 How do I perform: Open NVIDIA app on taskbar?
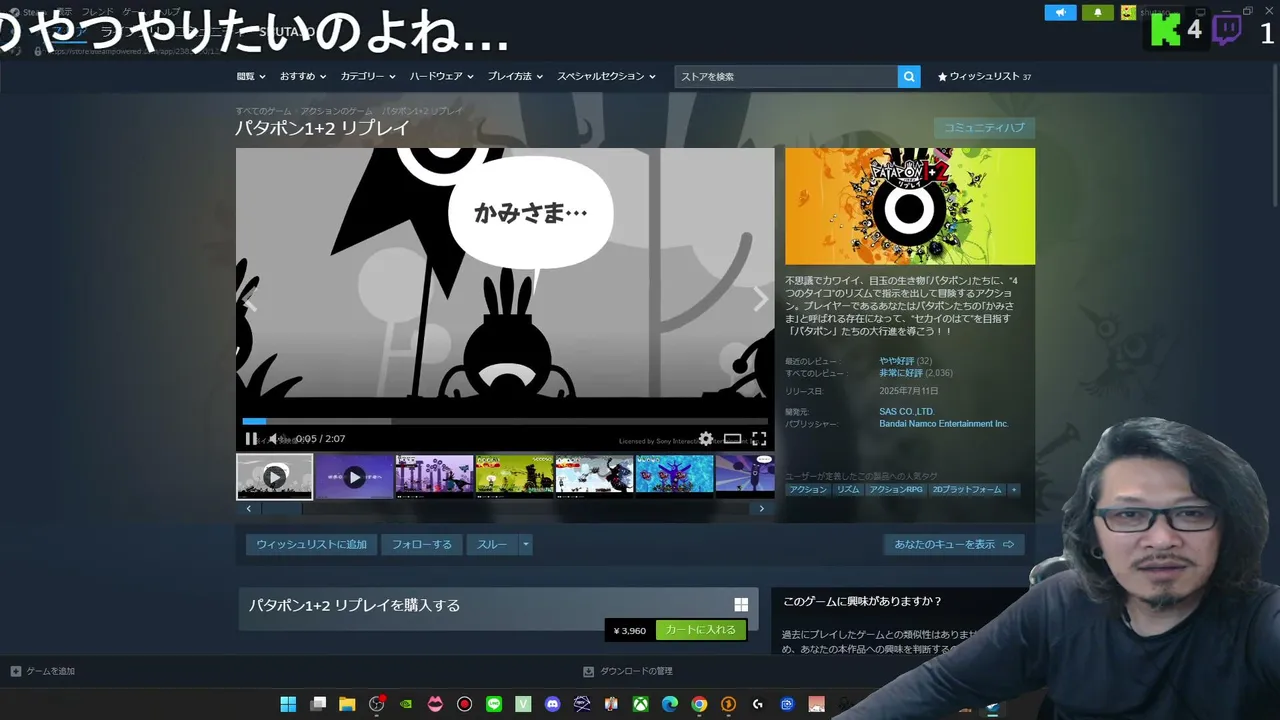tap(406, 704)
